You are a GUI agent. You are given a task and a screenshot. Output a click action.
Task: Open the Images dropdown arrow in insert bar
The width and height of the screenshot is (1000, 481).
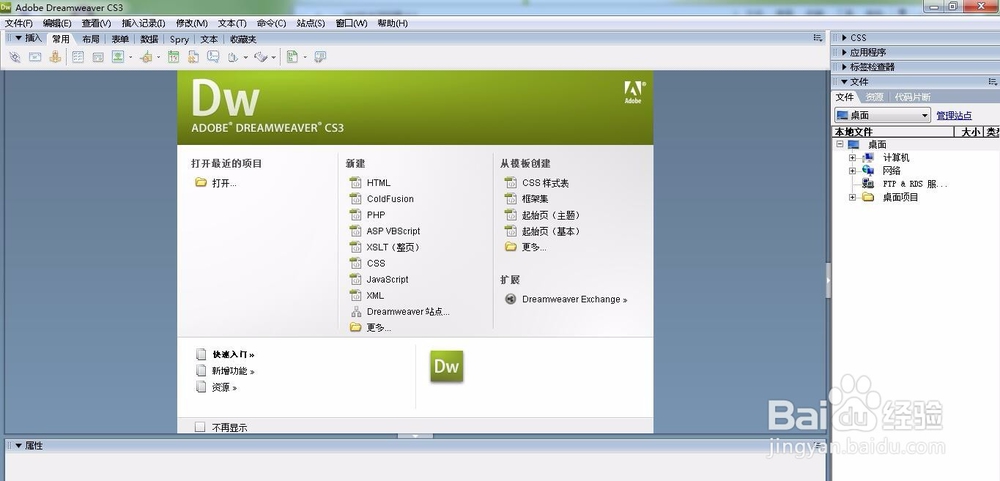(131, 58)
